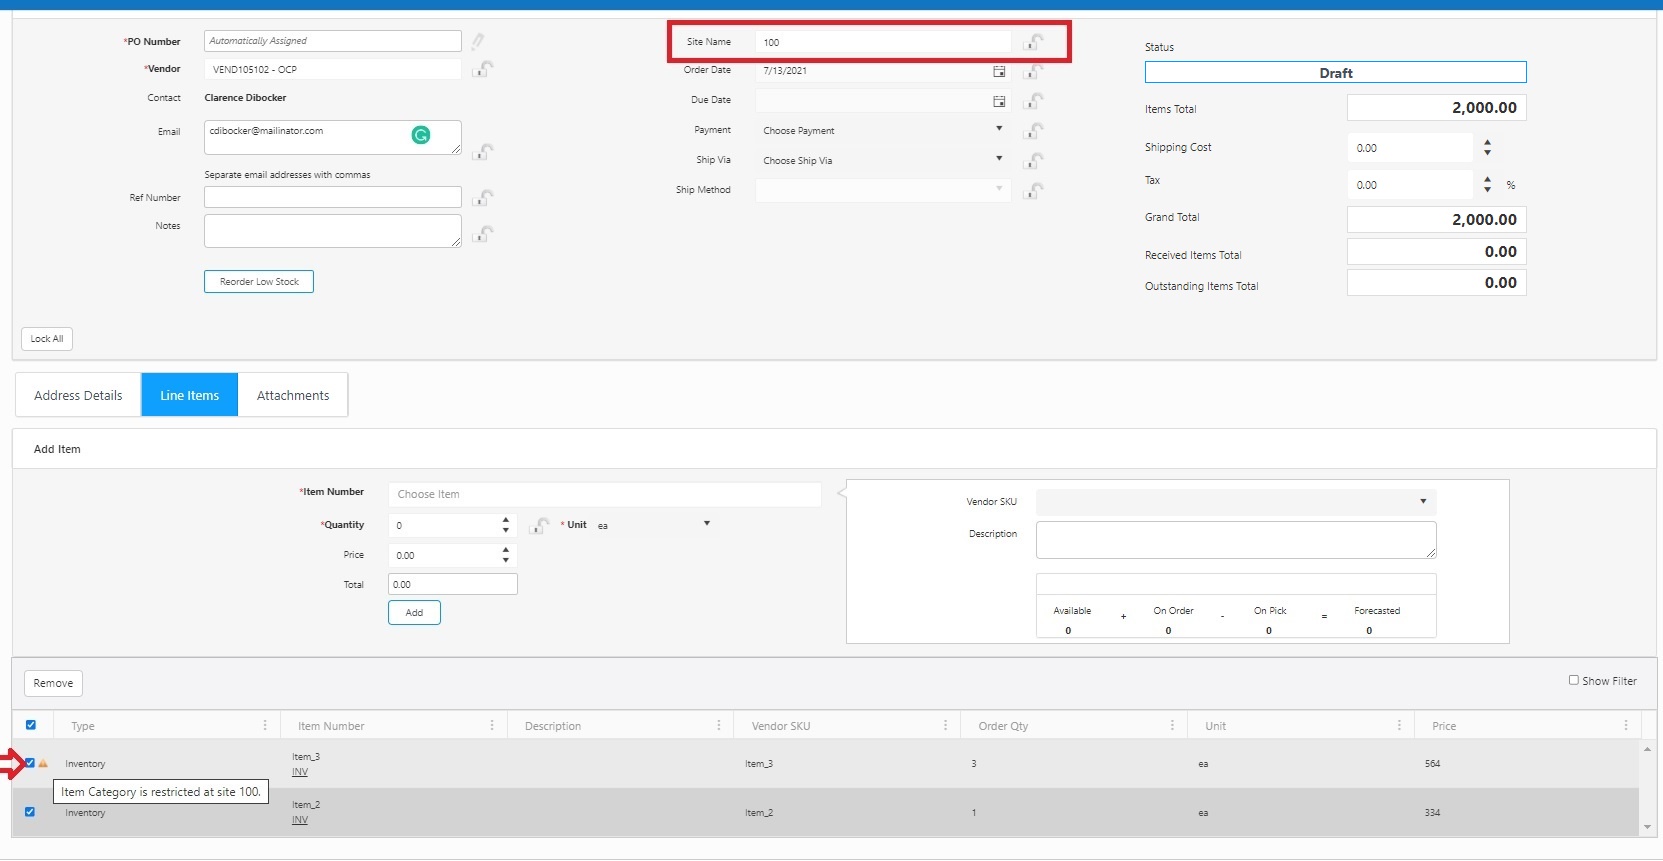The image size is (1663, 861).
Task: Click the lock icon beside Notes field
Action: (483, 234)
